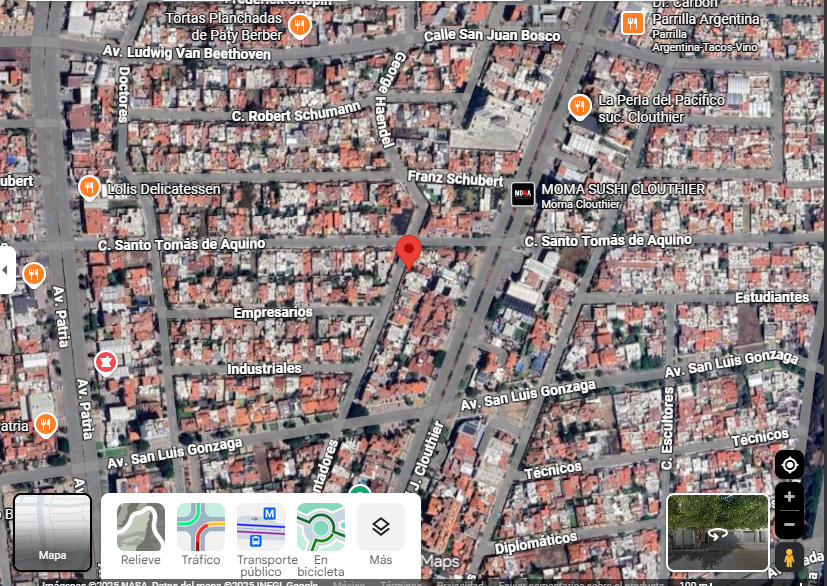Expand the collapsed side panel arrow
Screen dimensions: 827x586
pos(6,270)
